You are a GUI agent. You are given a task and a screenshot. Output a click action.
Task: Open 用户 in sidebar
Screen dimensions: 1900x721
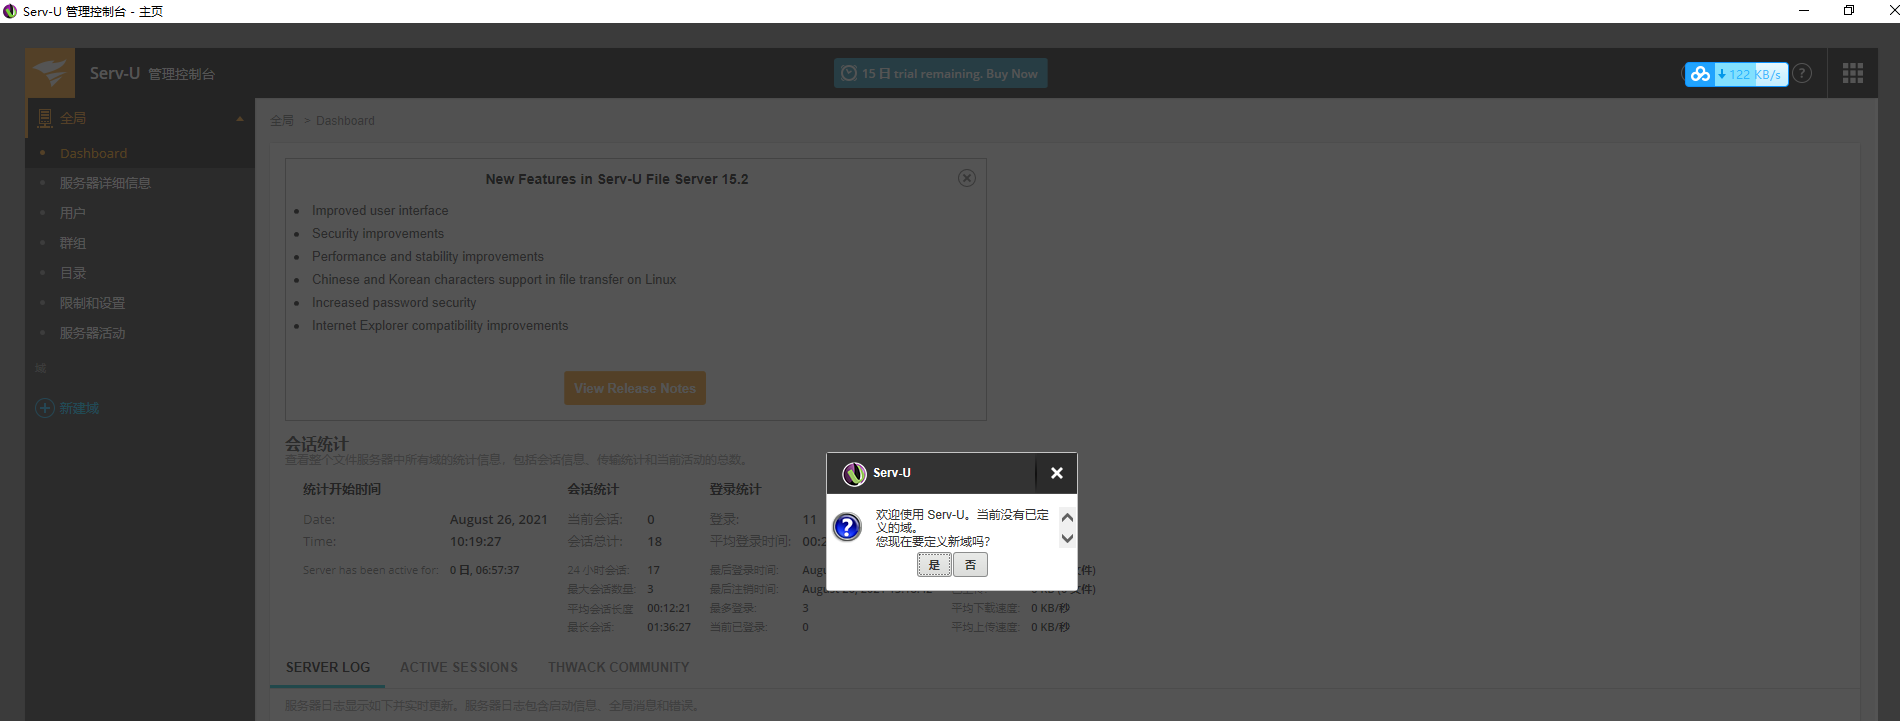[73, 213]
